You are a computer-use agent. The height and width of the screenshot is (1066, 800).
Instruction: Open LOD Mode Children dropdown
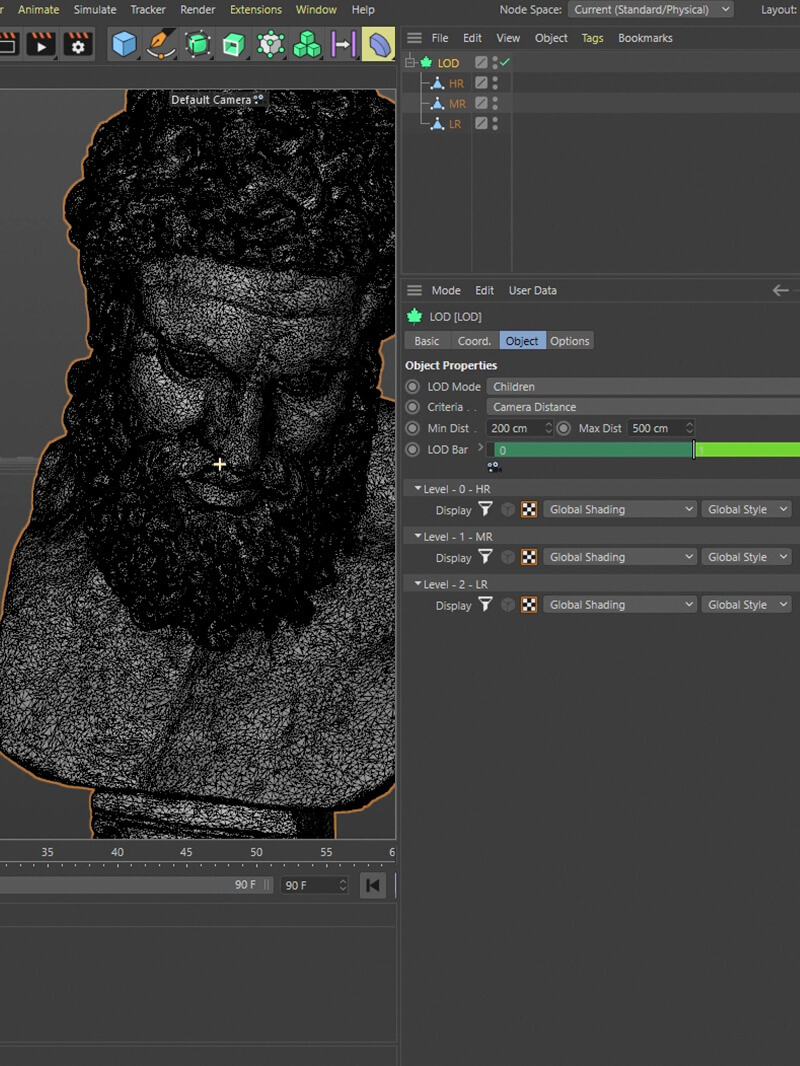643,386
